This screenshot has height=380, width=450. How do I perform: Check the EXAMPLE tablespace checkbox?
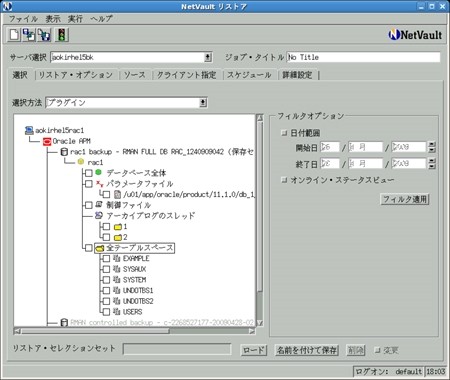106,259
